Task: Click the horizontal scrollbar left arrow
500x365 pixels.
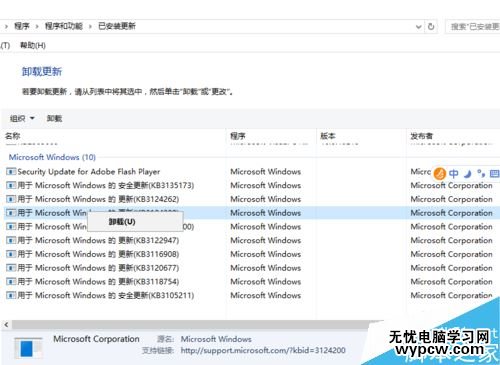Action: [x=6, y=324]
